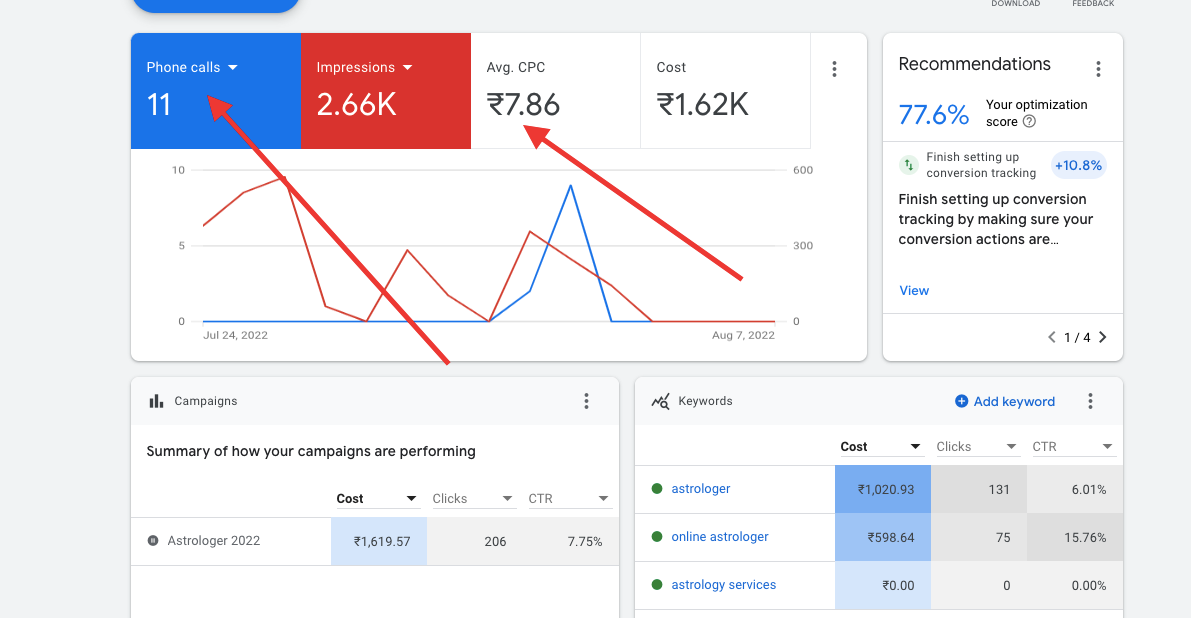Open Campaigns card three-dot menu
The width and height of the screenshot is (1191, 618).
586,401
